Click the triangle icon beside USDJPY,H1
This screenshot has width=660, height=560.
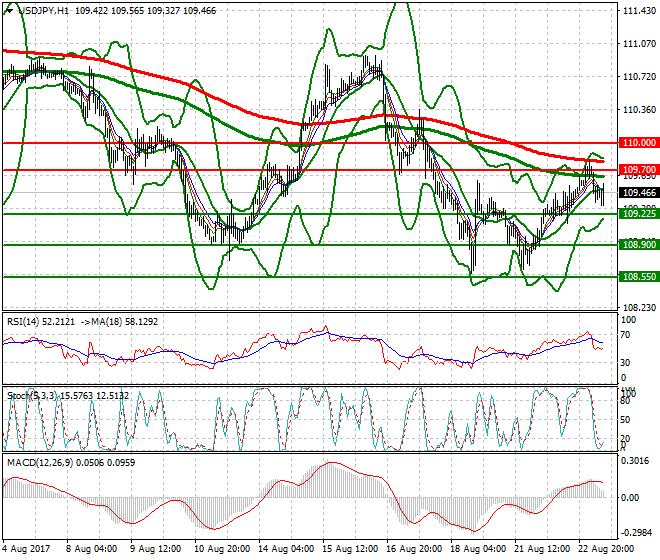coord(8,8)
